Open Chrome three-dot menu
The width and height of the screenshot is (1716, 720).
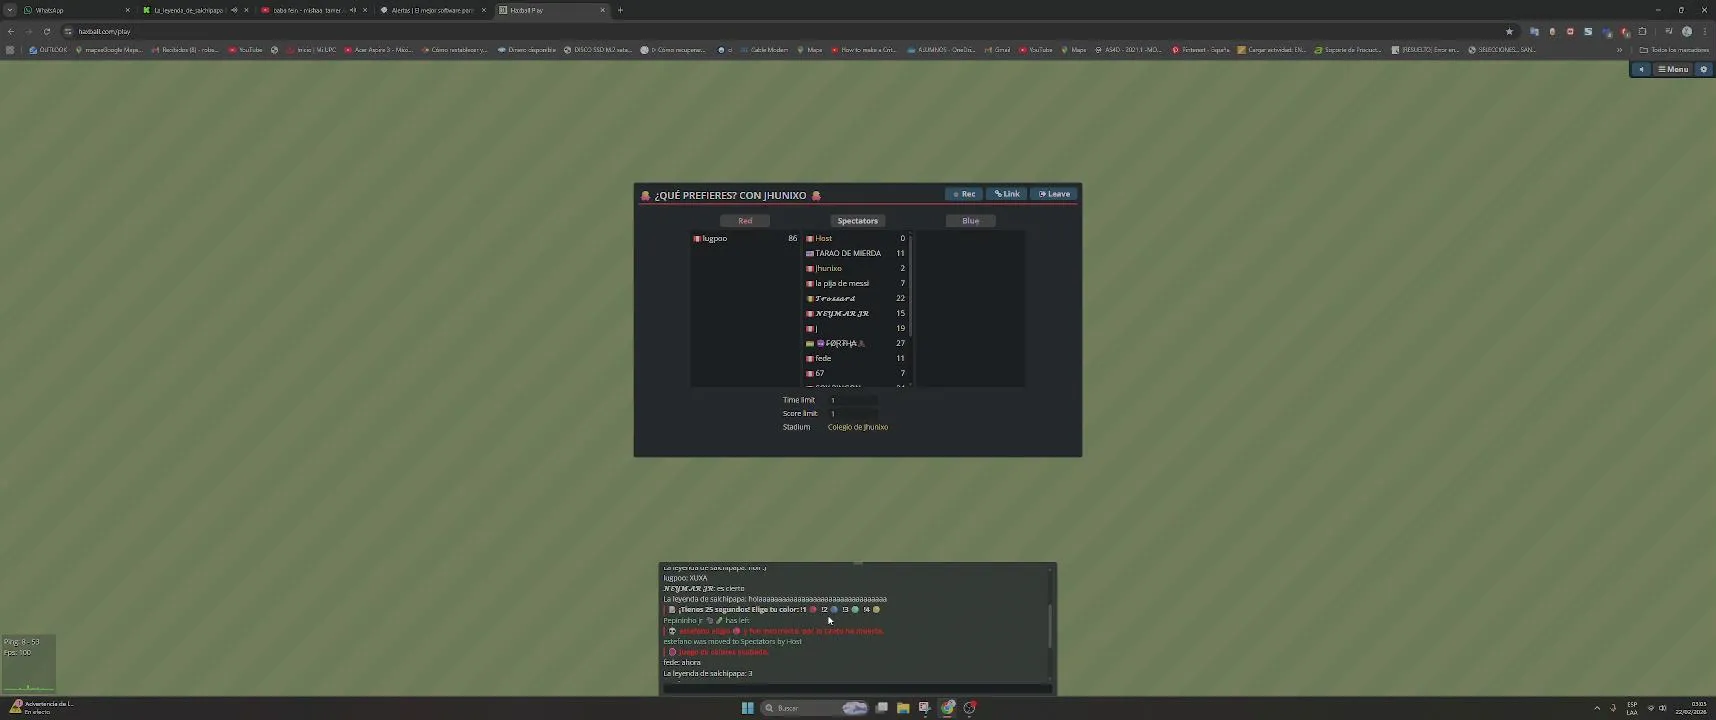(x=1704, y=31)
